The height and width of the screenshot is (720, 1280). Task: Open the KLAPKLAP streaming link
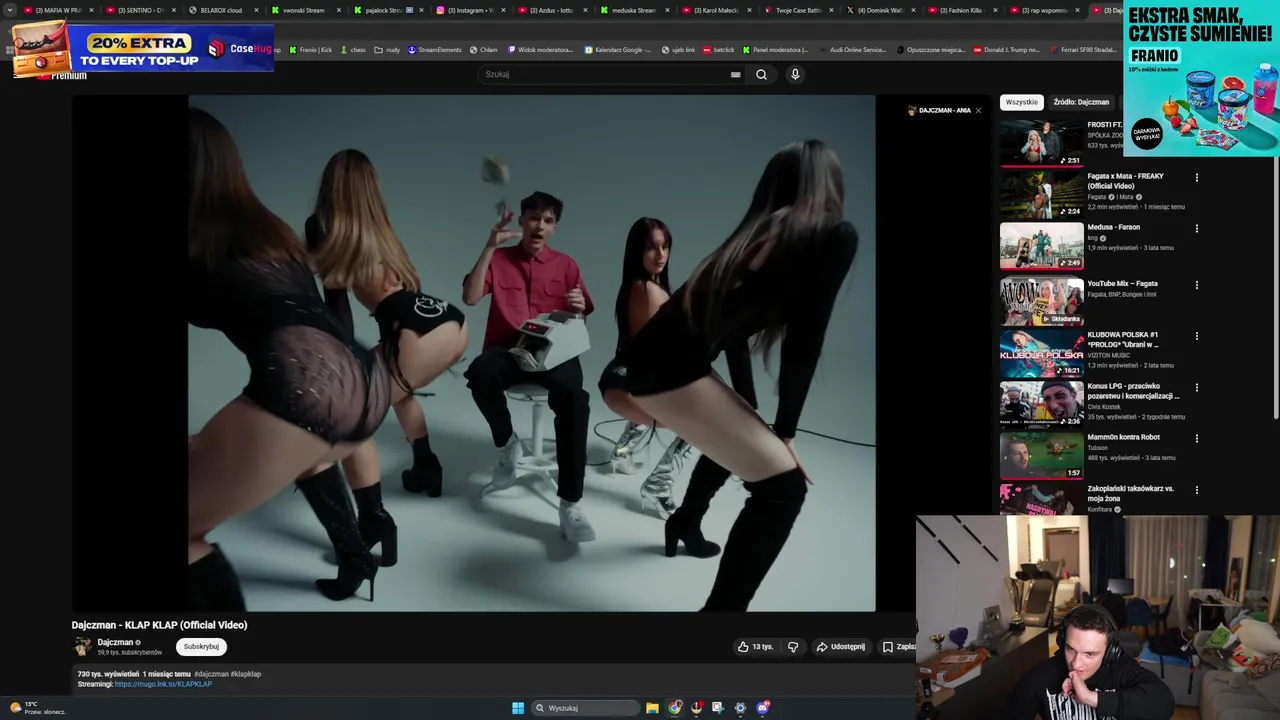tap(163, 684)
